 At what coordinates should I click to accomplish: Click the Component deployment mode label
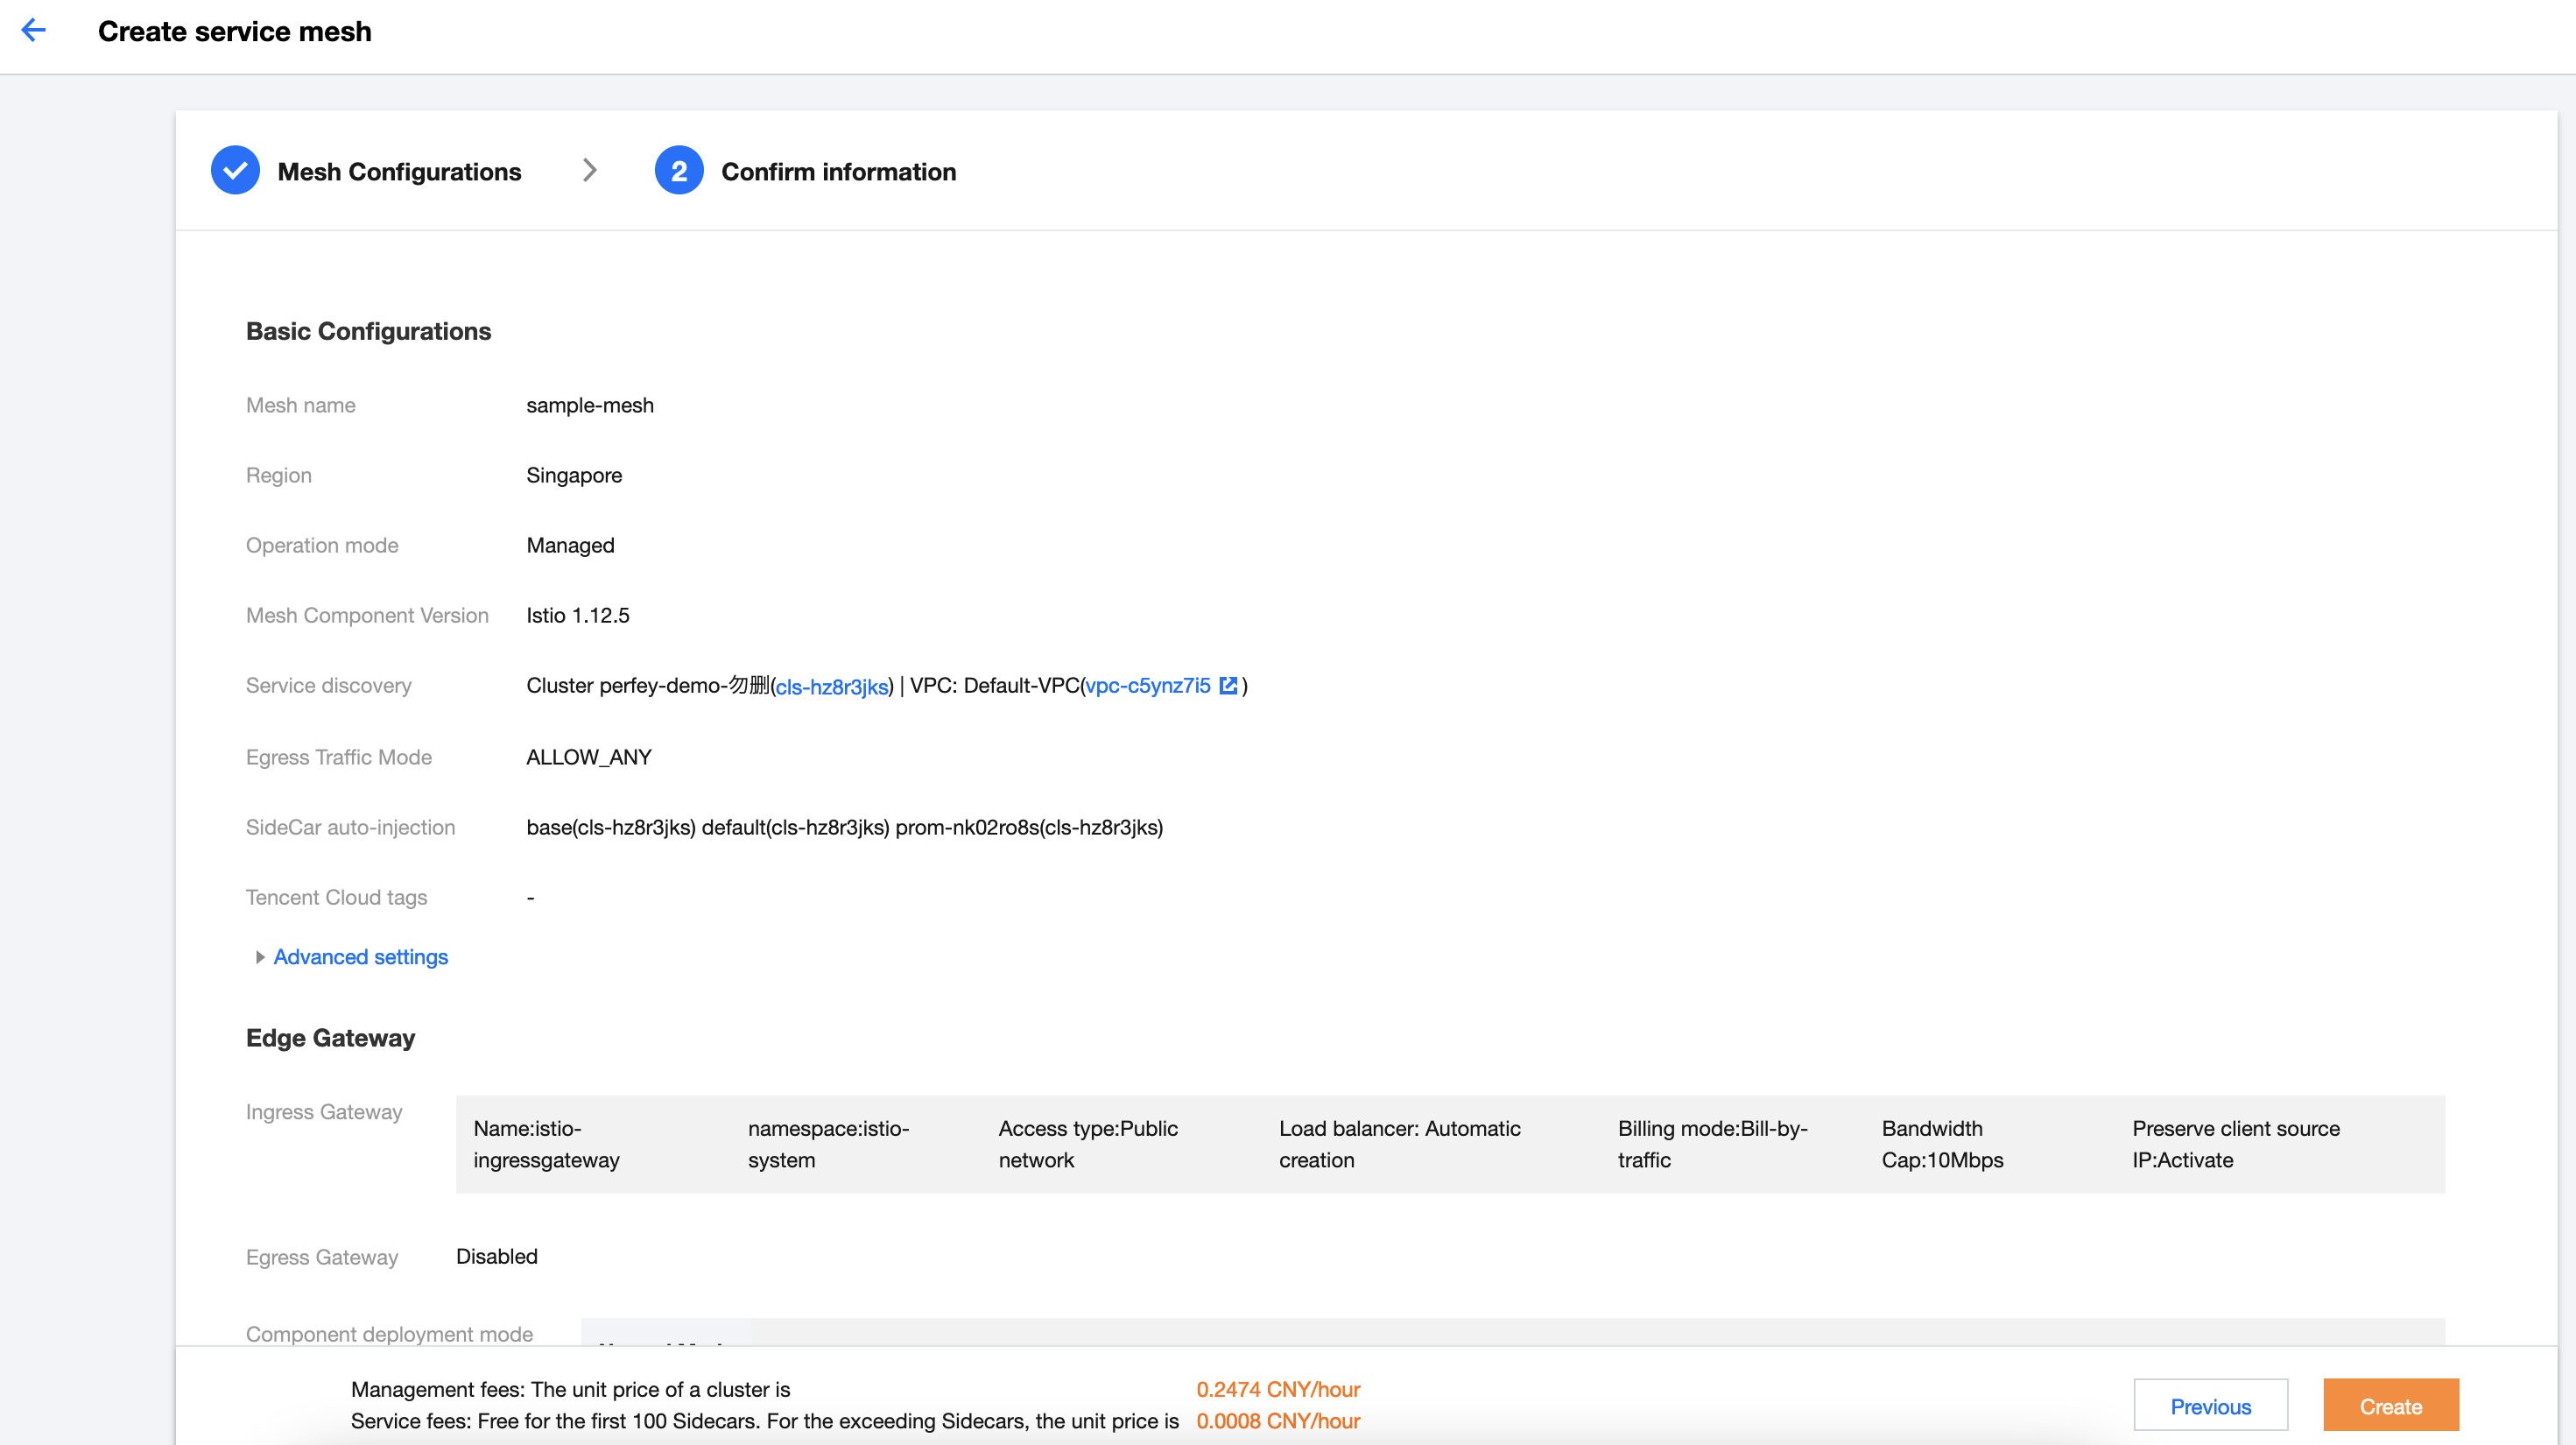point(390,1334)
